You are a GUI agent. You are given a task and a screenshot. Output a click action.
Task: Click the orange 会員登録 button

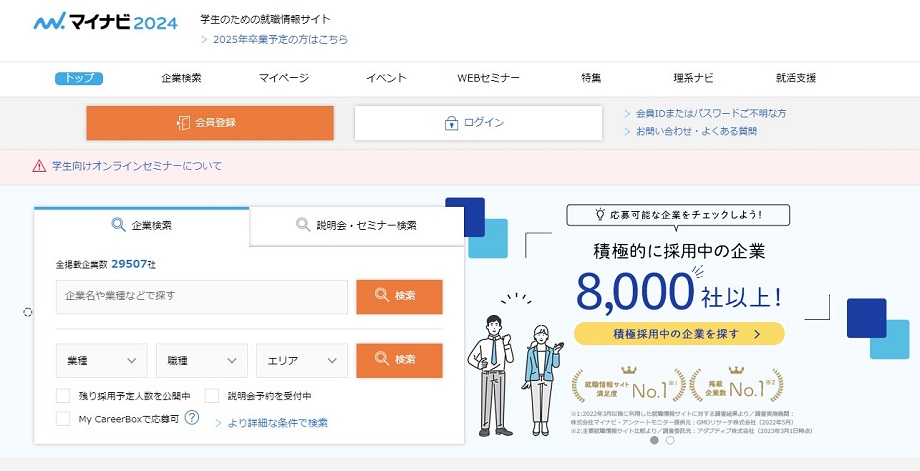tap(210, 123)
